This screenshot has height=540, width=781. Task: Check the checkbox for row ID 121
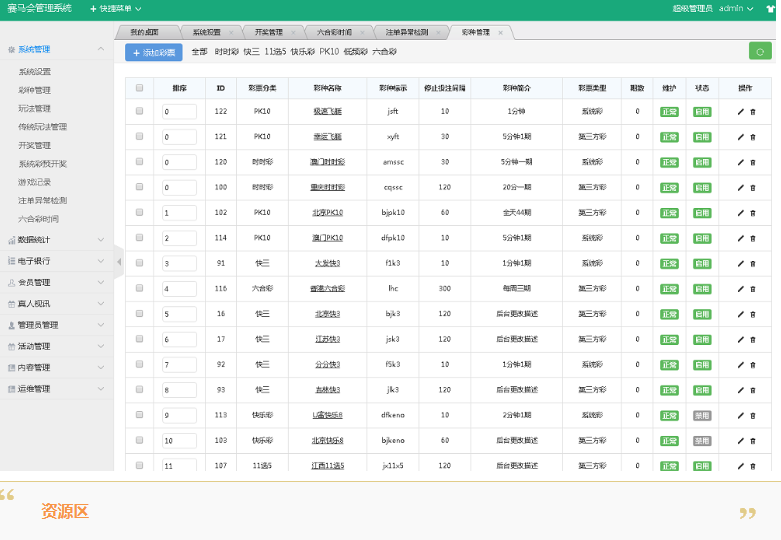point(139,136)
